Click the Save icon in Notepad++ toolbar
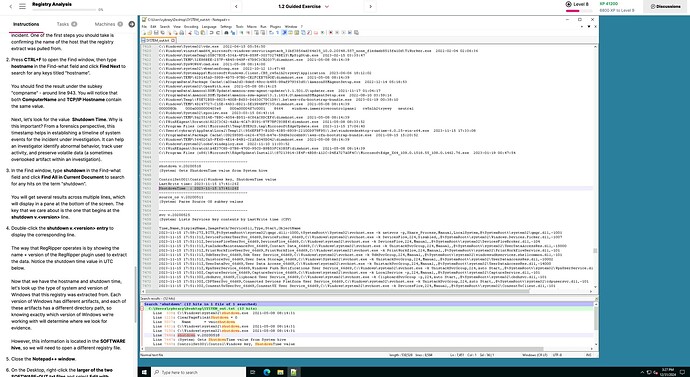This screenshot has width=690, height=377. (x=156, y=33)
